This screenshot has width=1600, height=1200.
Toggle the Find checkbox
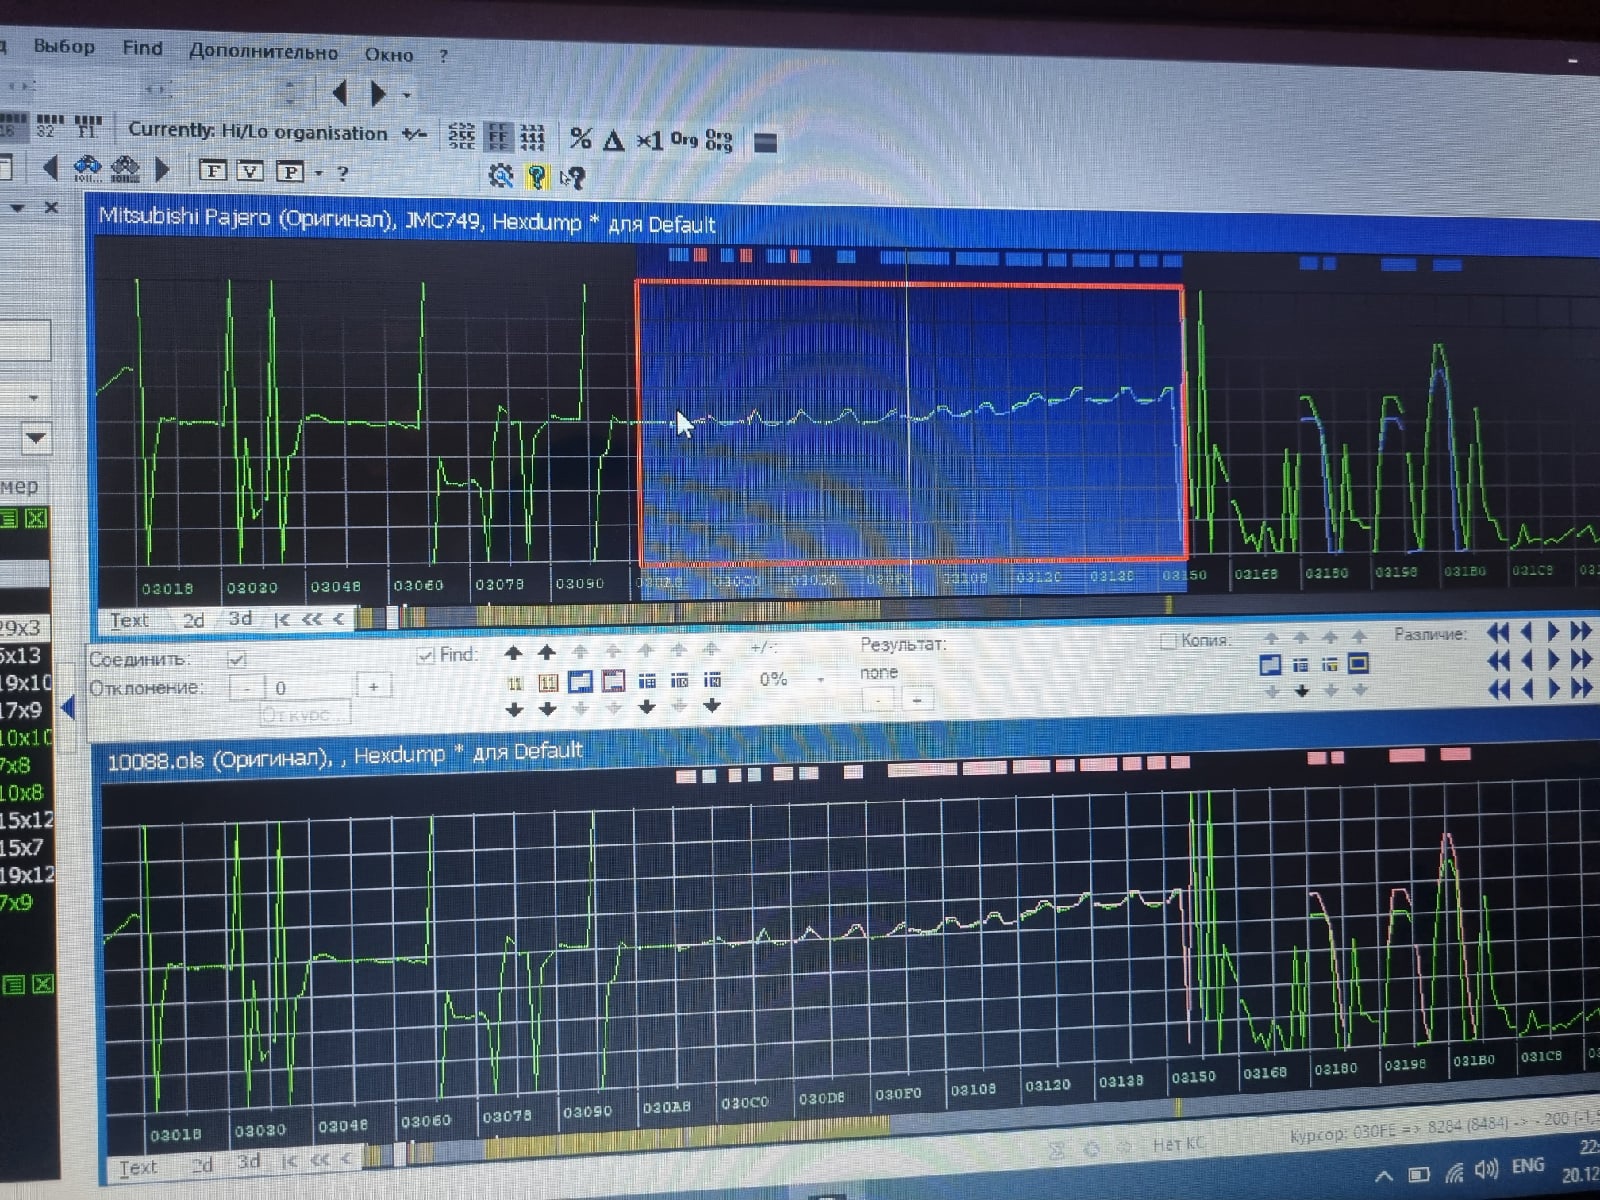point(425,656)
